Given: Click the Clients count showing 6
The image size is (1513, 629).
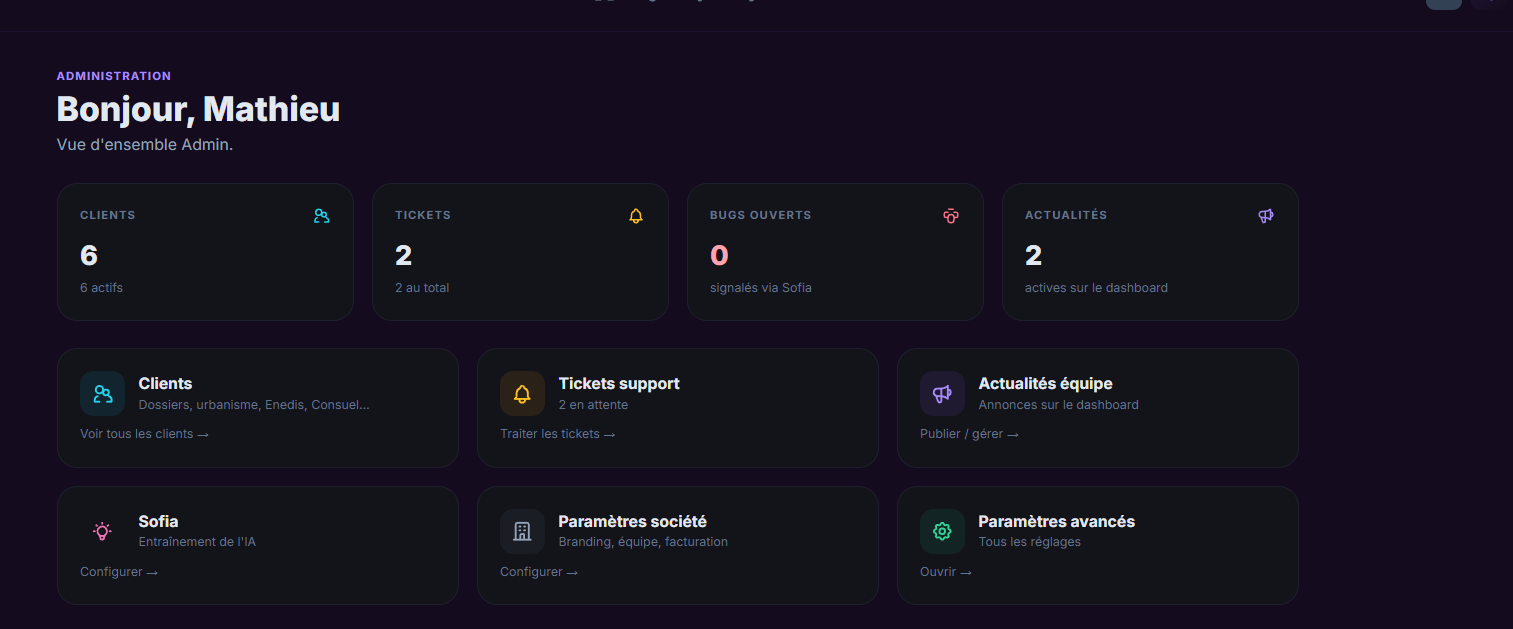Looking at the screenshot, I should [89, 256].
